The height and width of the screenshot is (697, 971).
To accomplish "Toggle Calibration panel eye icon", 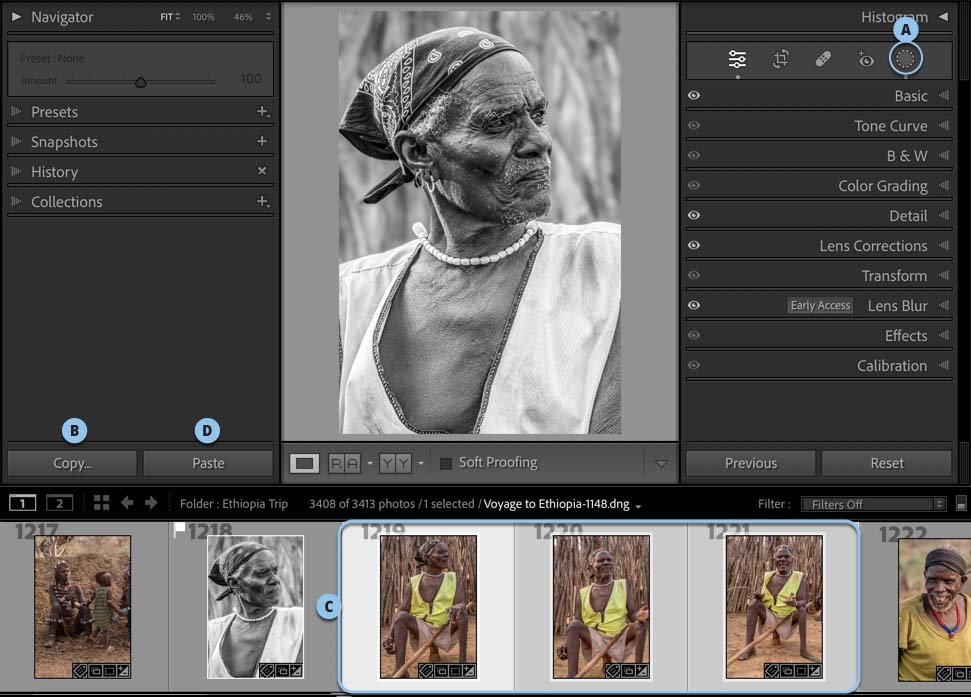I will 694,365.
